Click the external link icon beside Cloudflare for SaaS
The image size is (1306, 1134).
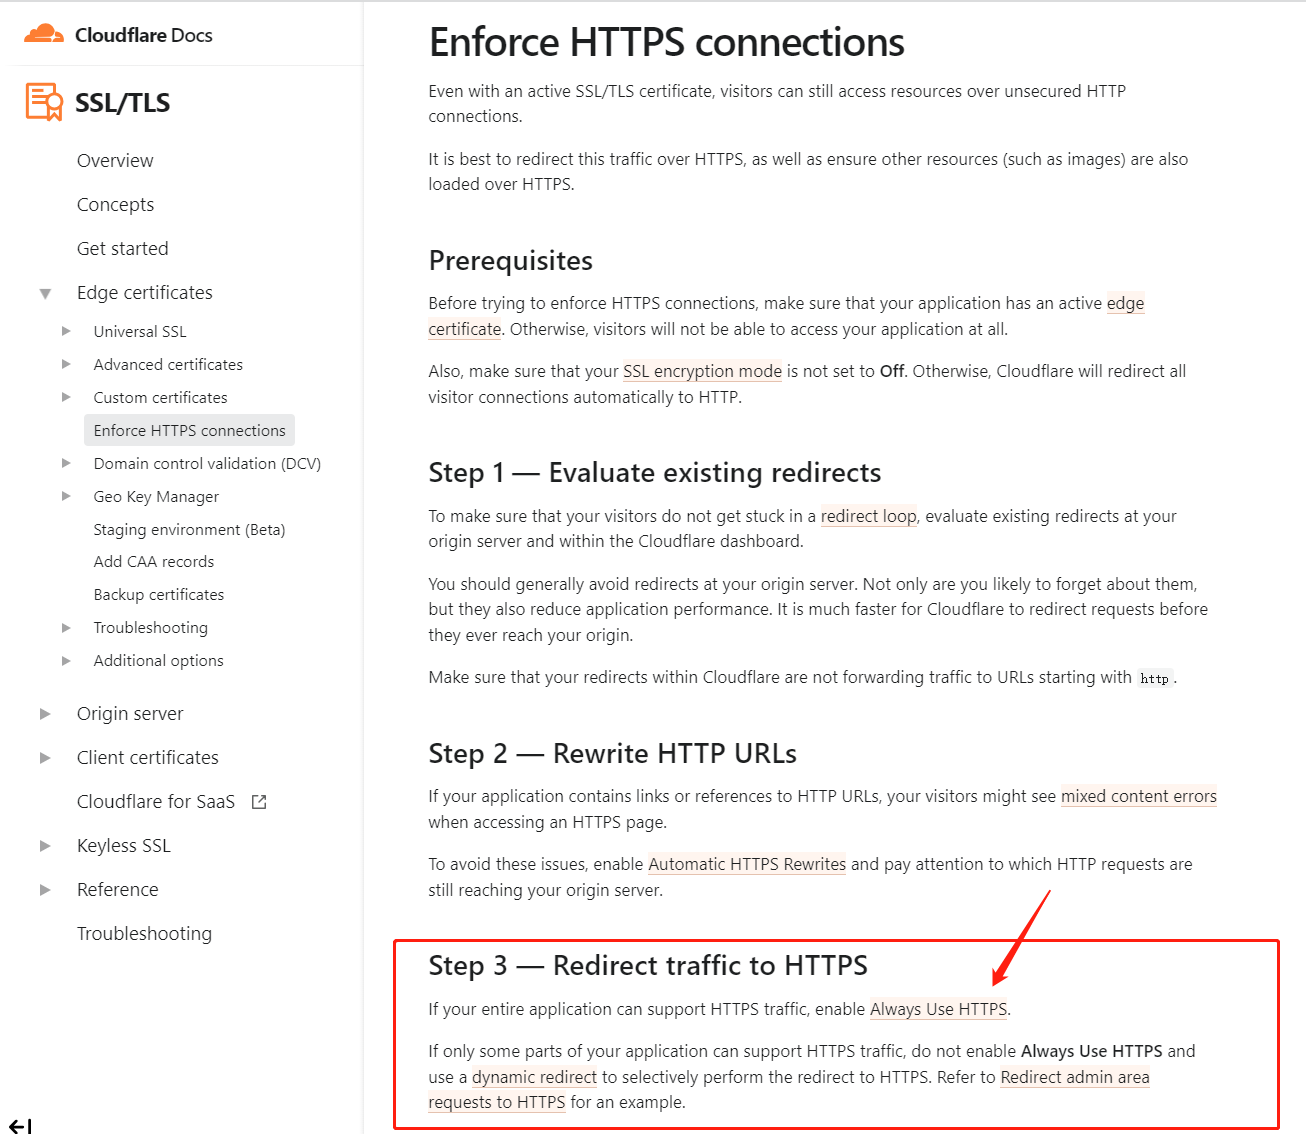click(x=259, y=802)
